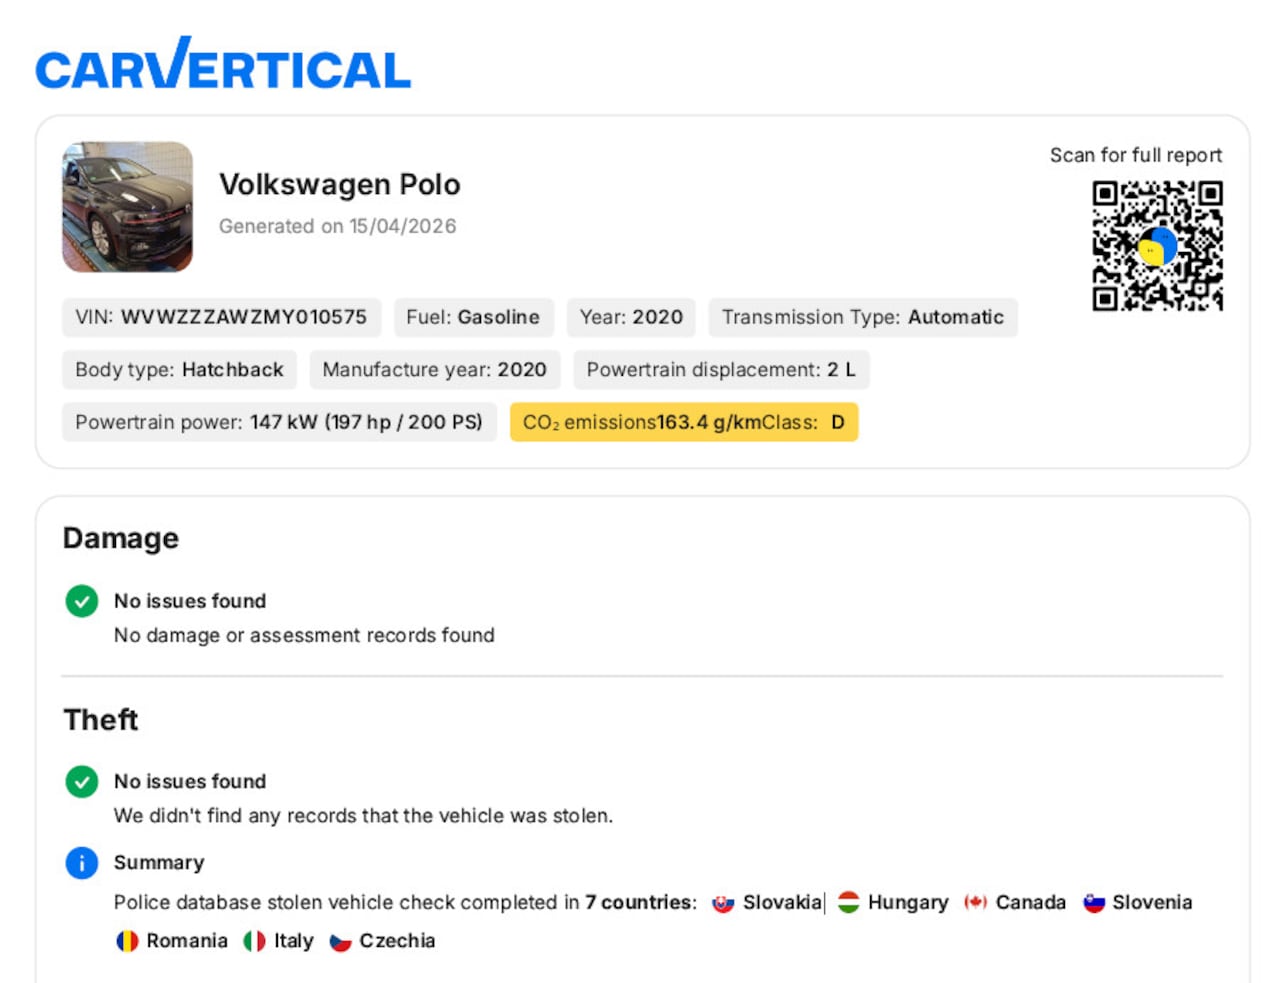Screen dimensions: 1280x983
Task: Click the Czechia flag icon
Action: pyautogui.click(x=340, y=941)
